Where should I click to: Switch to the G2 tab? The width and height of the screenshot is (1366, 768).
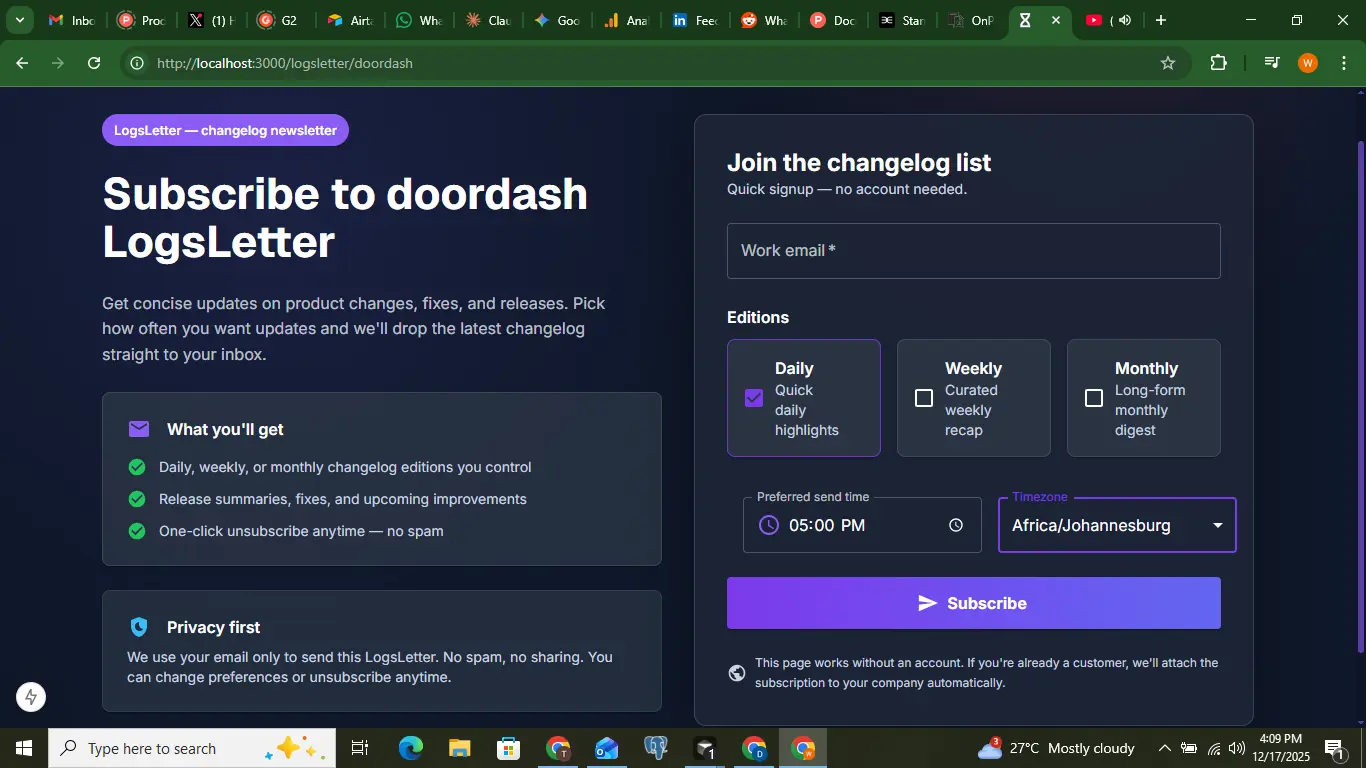click(x=280, y=20)
